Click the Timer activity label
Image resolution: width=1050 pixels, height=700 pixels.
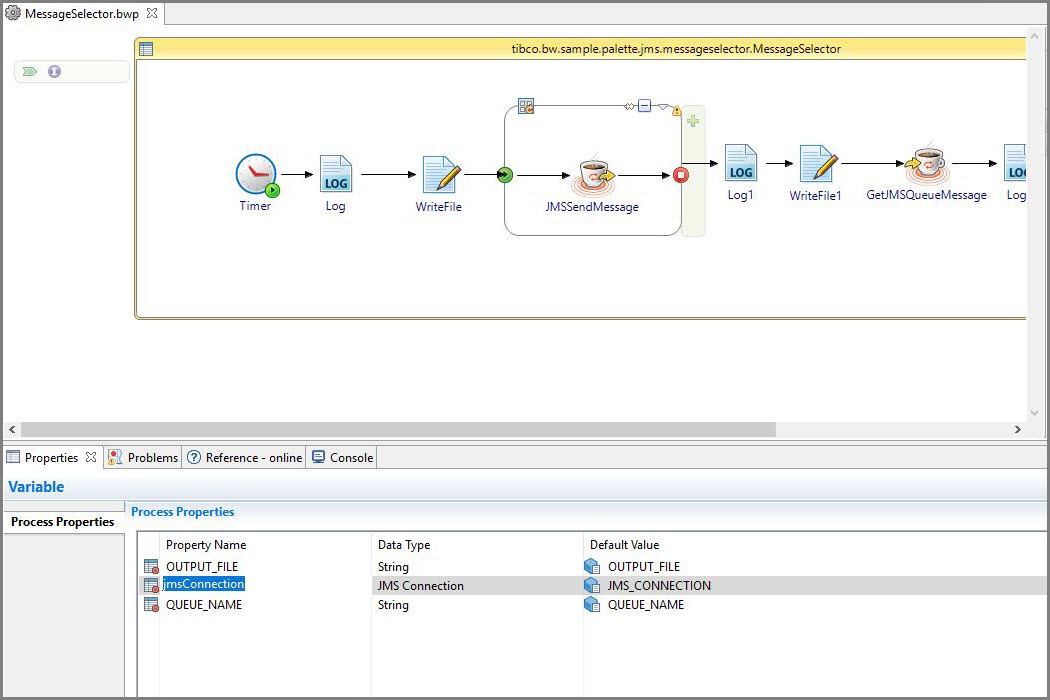(x=255, y=206)
